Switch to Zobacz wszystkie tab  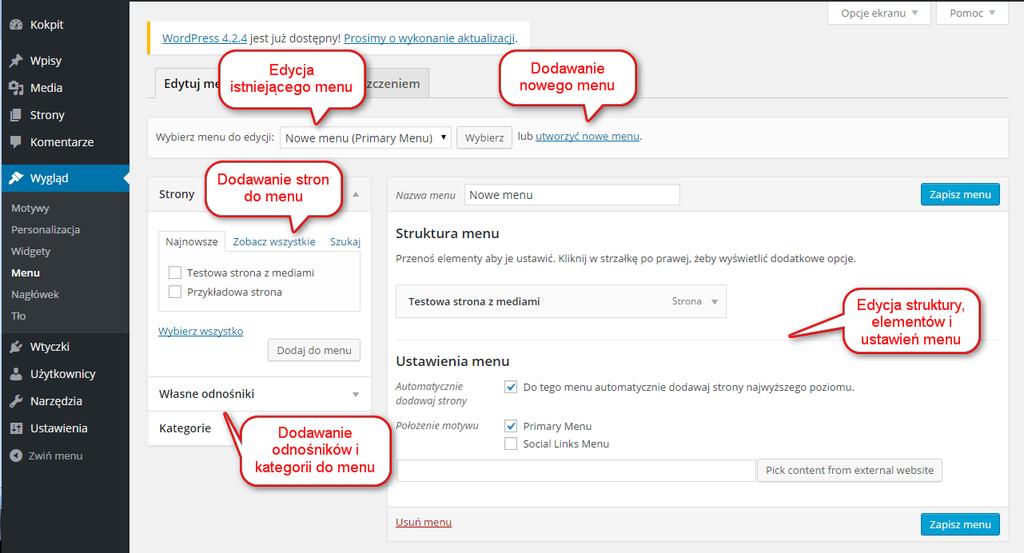274,242
